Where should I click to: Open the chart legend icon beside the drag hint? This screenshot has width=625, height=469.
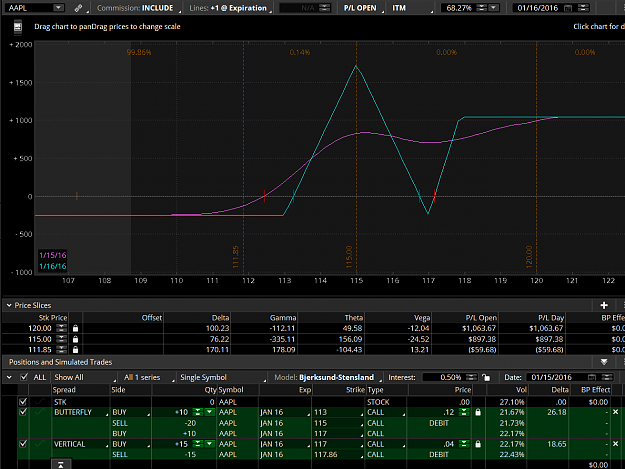pyautogui.click(x=18, y=27)
